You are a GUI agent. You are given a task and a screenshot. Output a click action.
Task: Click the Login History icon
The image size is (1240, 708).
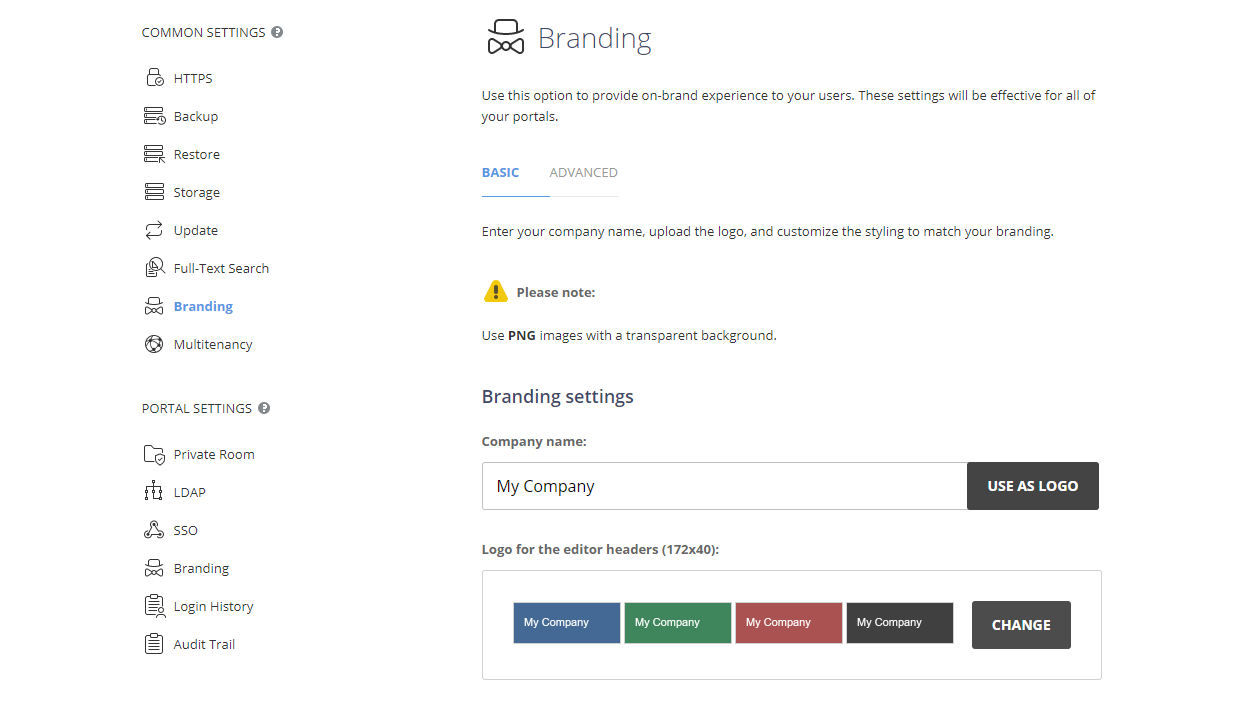(x=154, y=605)
